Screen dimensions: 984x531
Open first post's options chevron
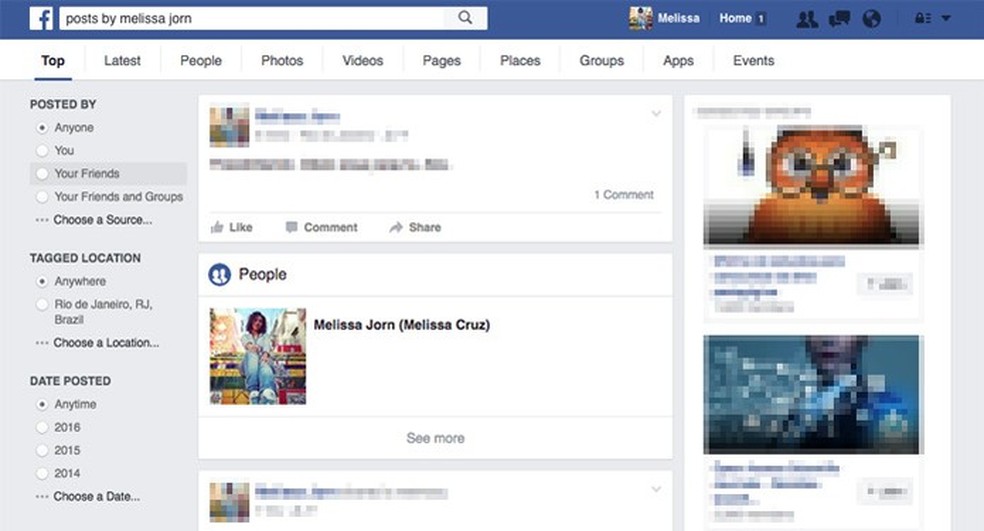[x=656, y=114]
